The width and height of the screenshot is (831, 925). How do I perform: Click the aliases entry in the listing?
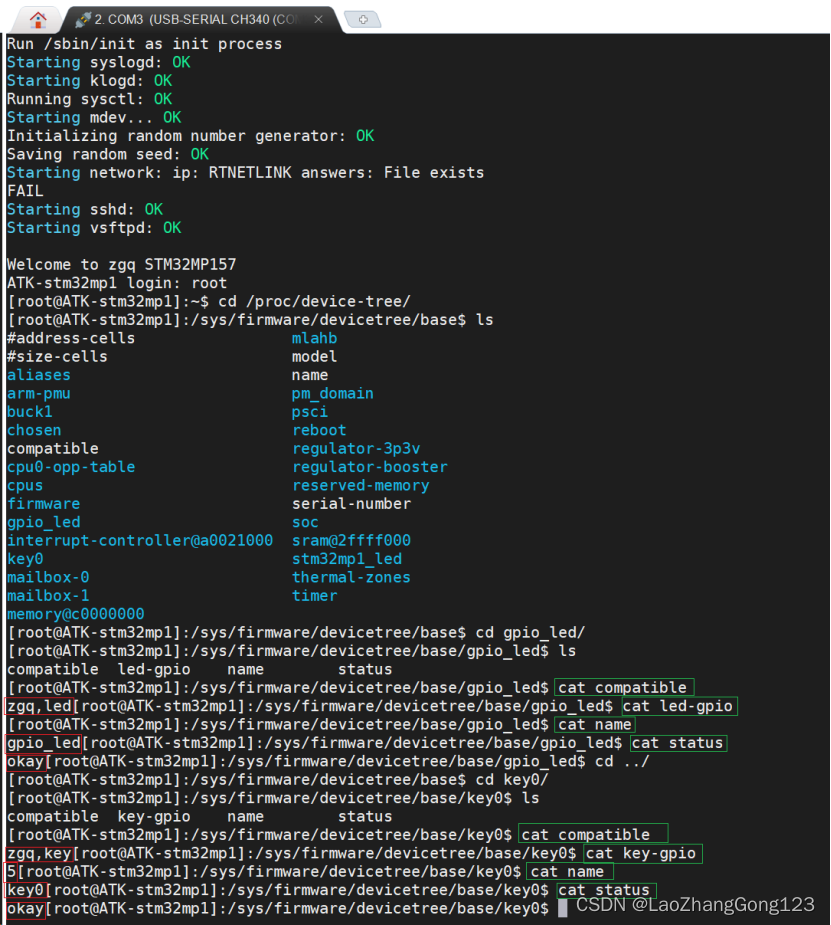pos(38,375)
